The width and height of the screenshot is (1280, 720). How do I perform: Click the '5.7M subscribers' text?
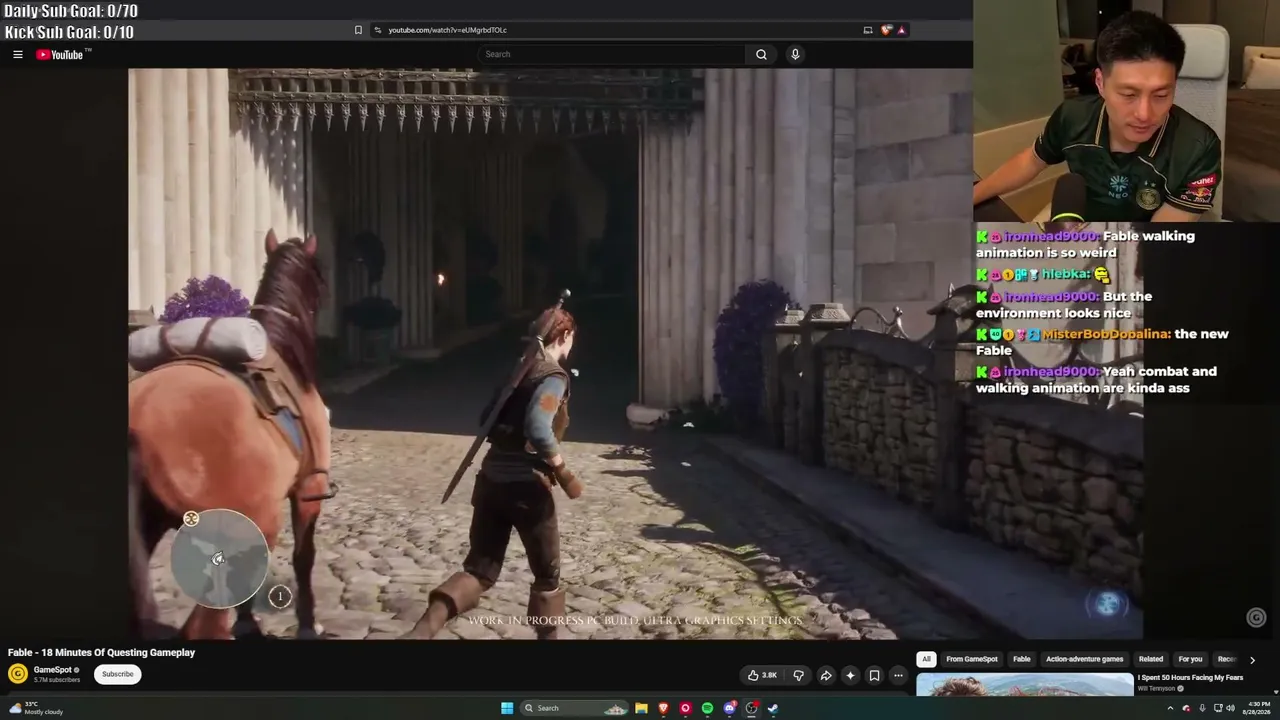tap(57, 680)
